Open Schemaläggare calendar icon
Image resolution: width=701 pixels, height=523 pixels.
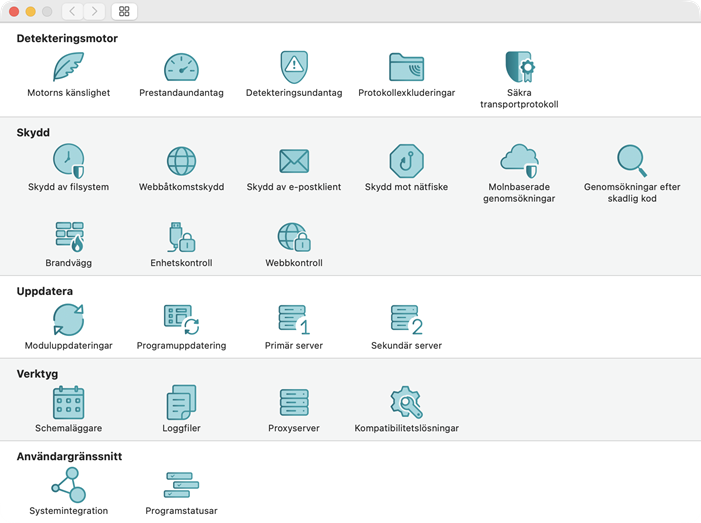[x=68, y=402]
